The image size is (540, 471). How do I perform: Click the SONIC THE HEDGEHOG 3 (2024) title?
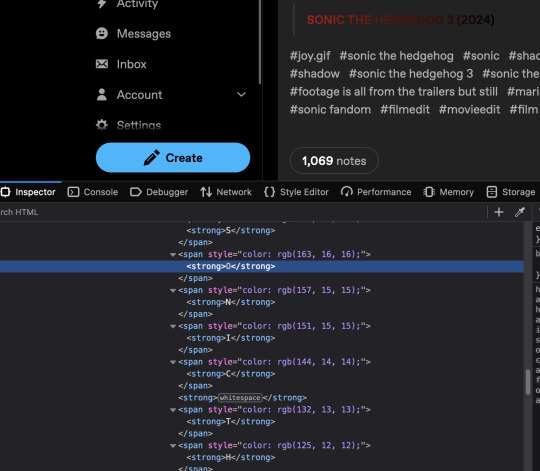(401, 20)
